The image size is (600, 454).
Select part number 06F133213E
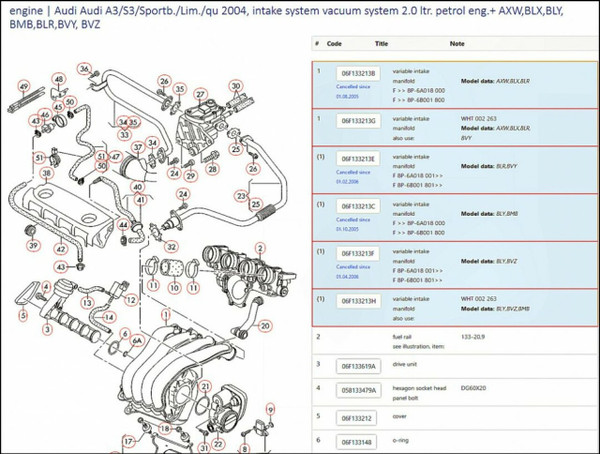[358, 159]
